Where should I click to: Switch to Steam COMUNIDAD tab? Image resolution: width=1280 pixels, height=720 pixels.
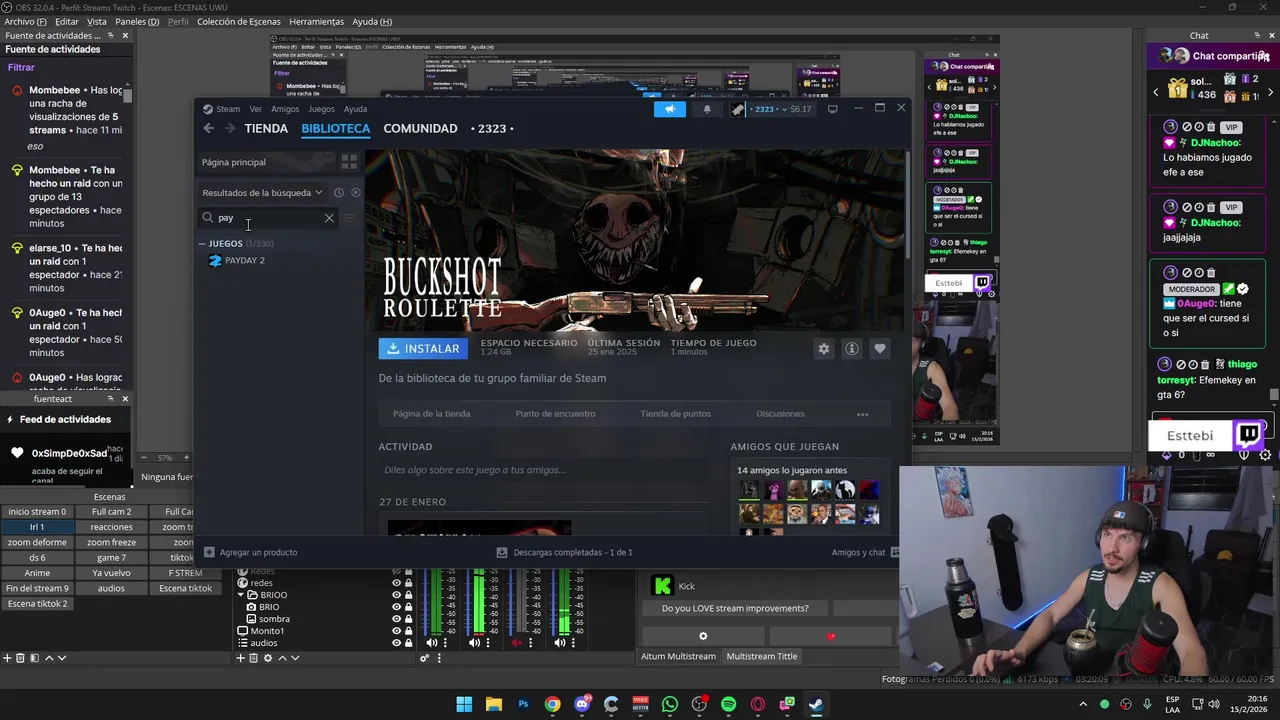pos(420,128)
